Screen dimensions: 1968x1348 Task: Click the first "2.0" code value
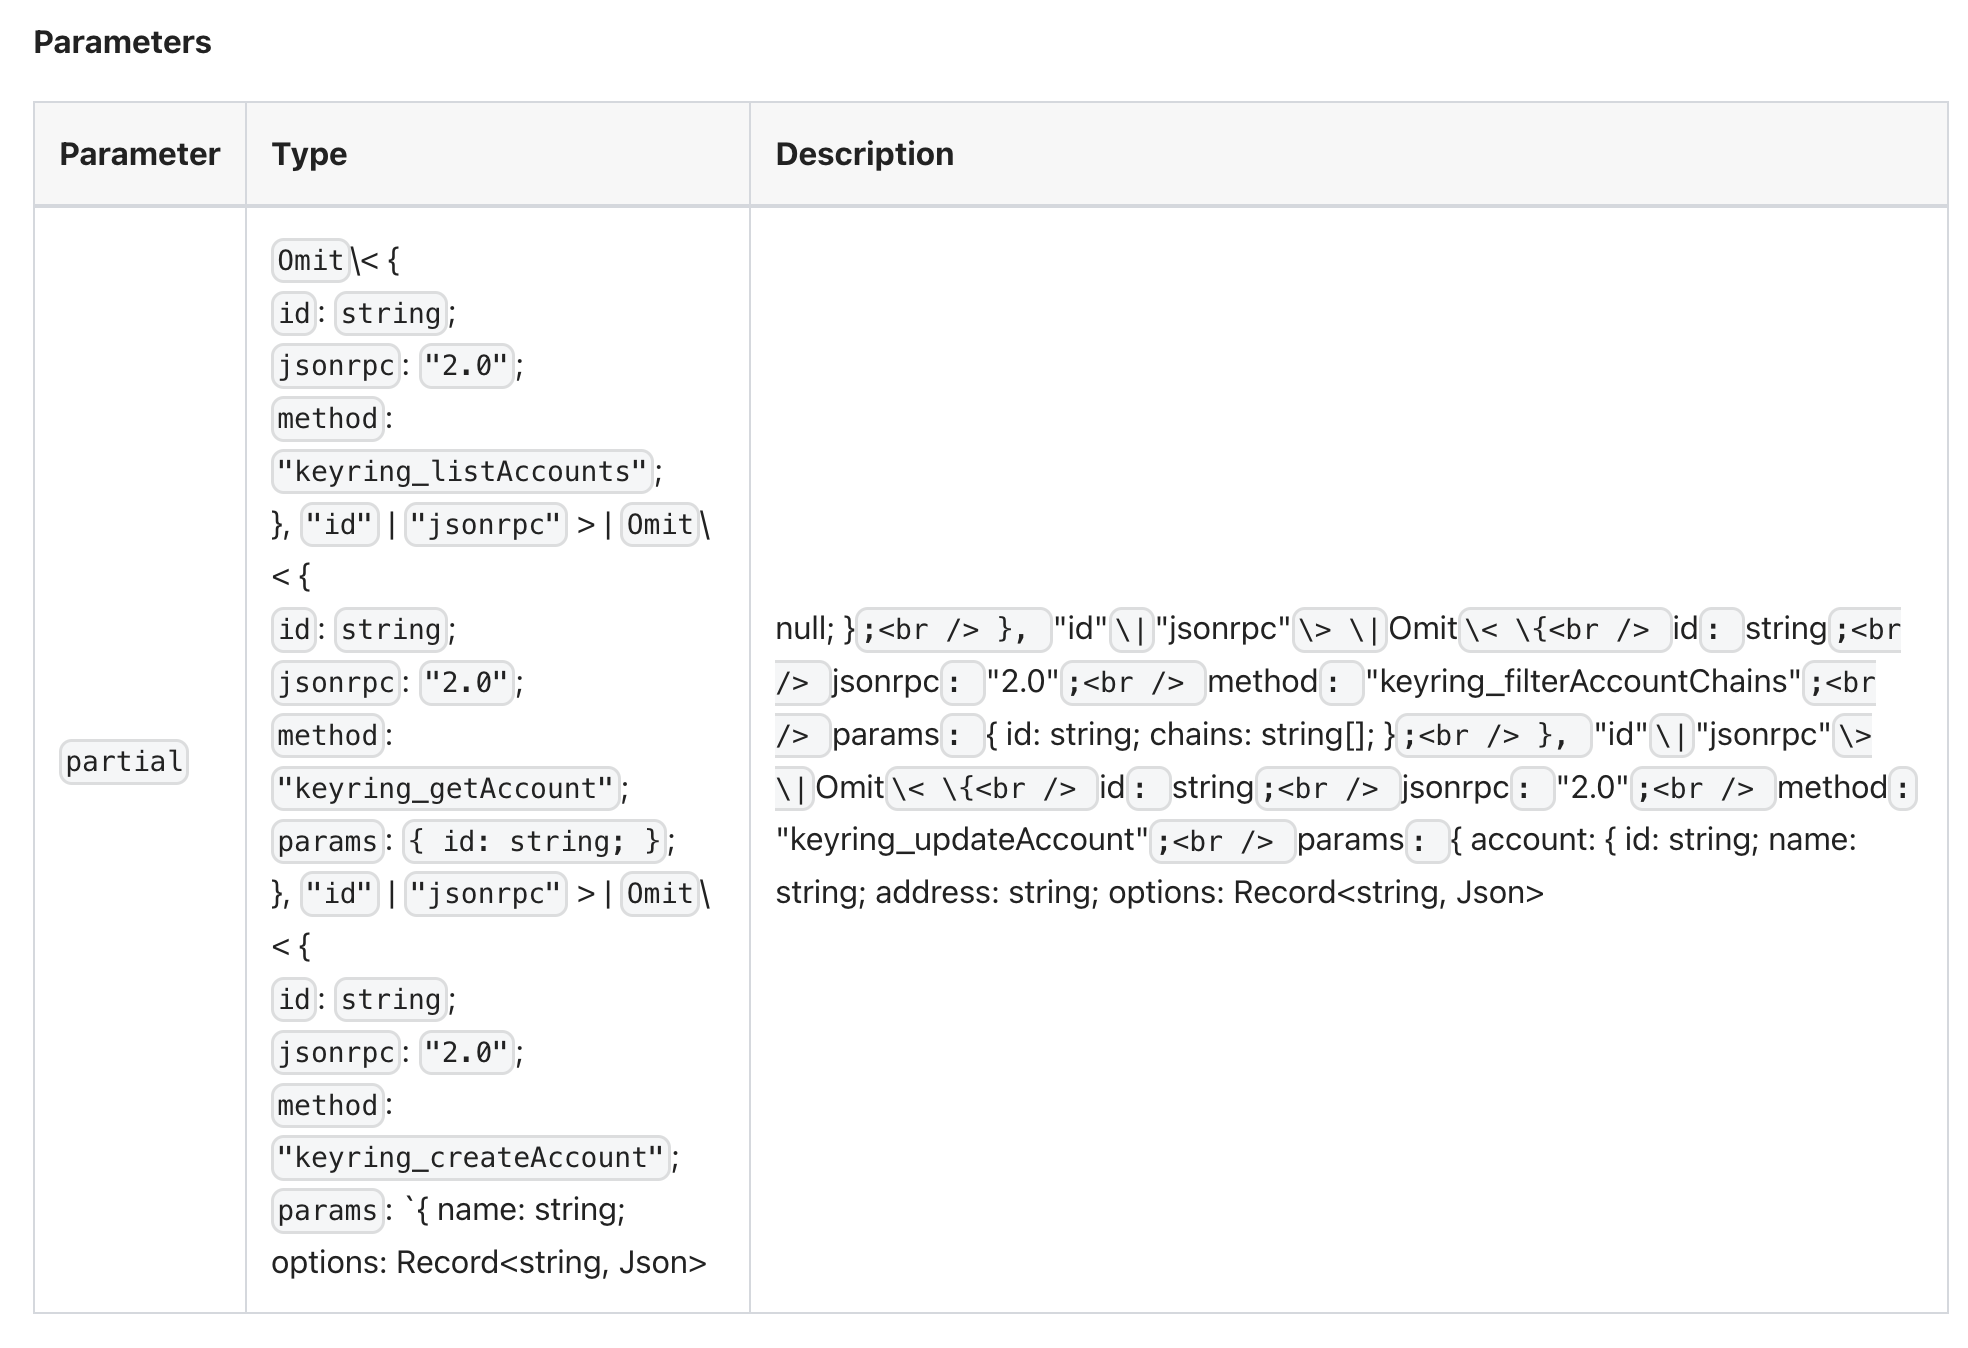pyautogui.click(x=467, y=366)
